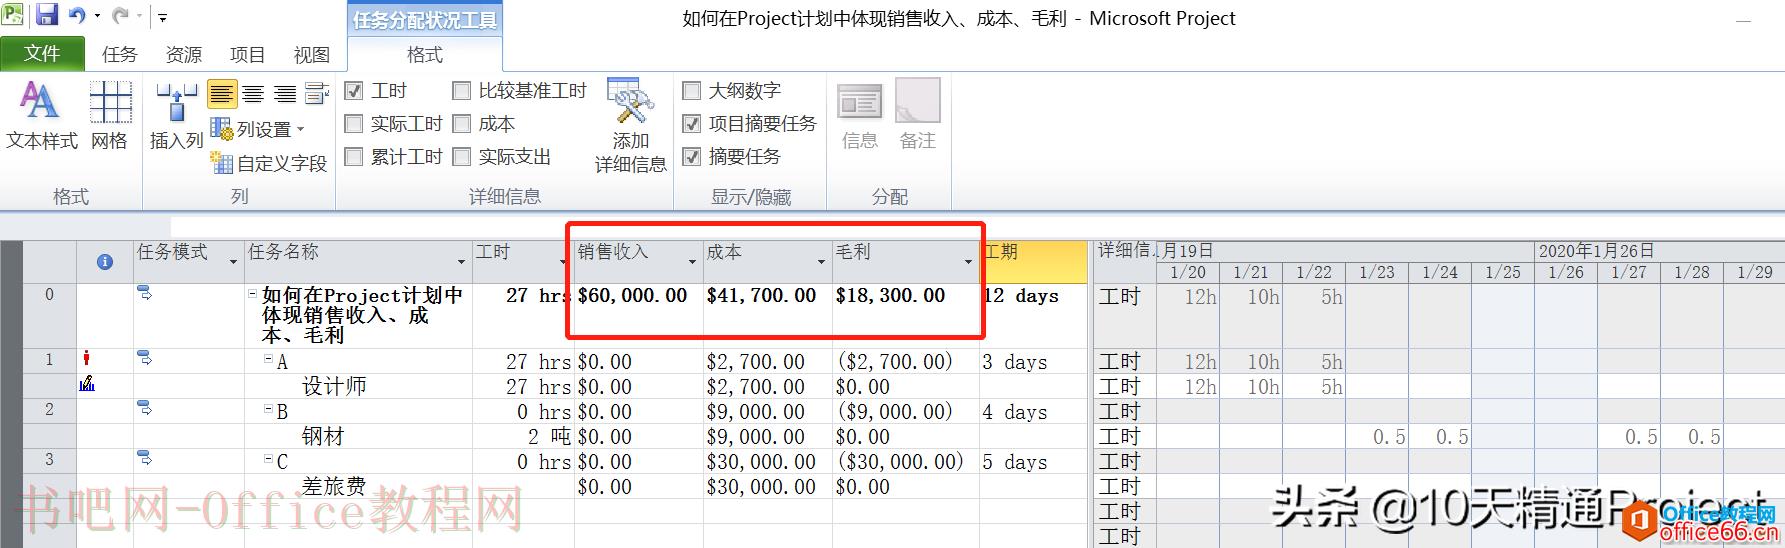This screenshot has width=1785, height=548.
Task: Enable the 实际支出 checkbox
Action: pos(461,157)
